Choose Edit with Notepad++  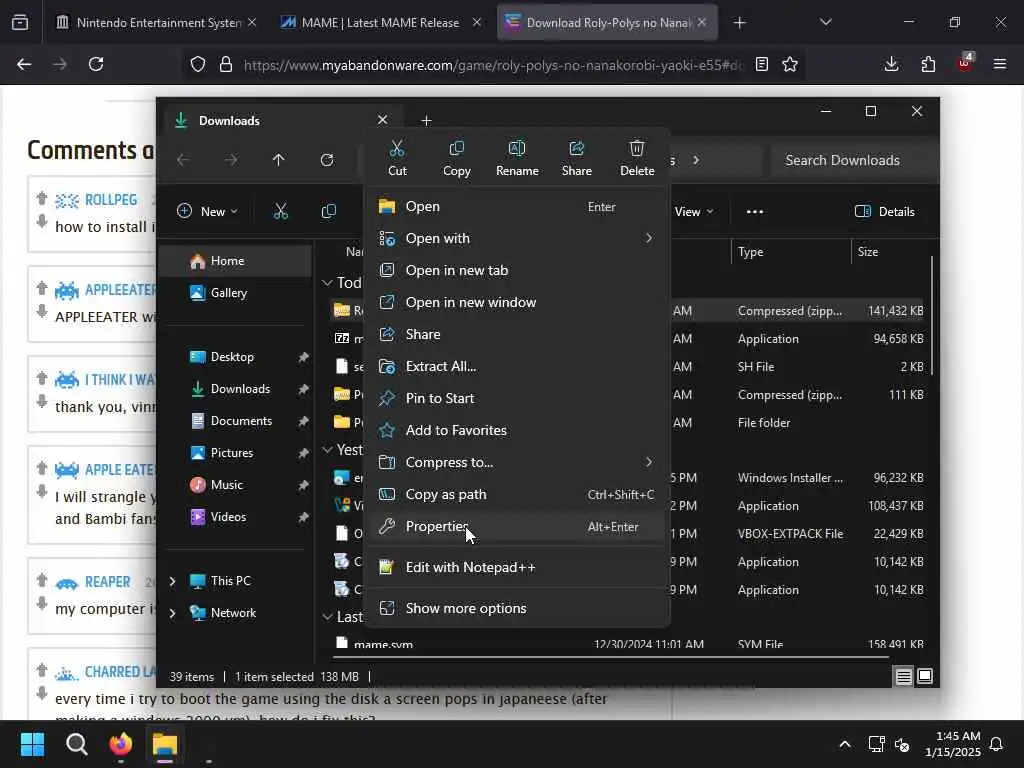517,568
